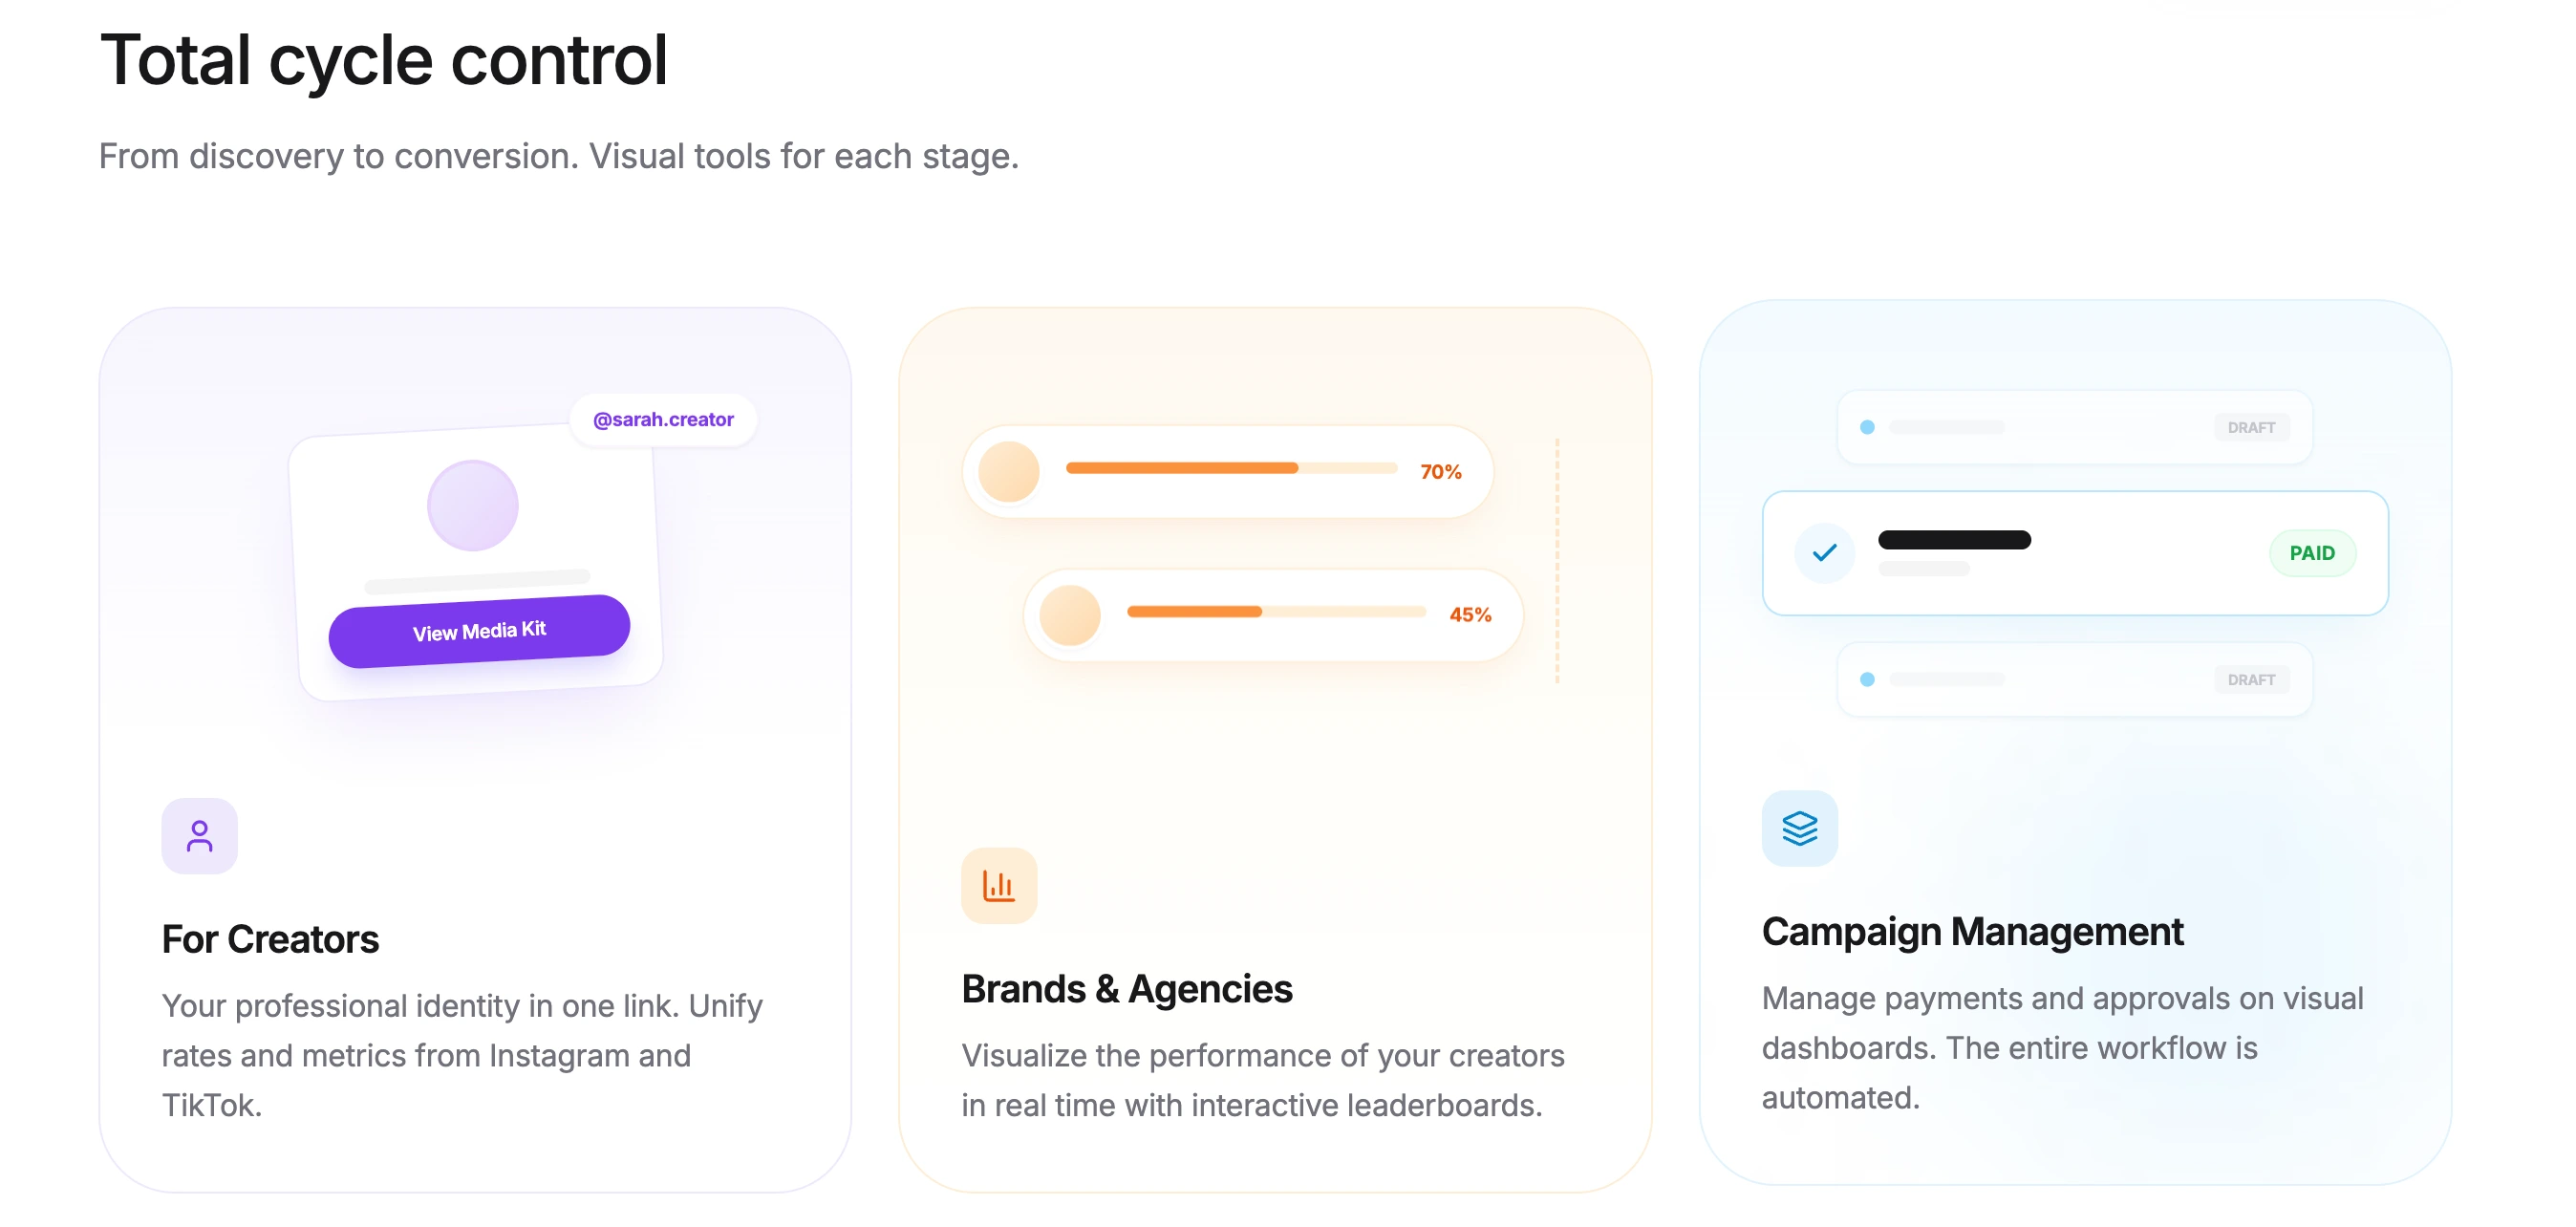Click the orange bar chart icon
The height and width of the screenshot is (1227, 2576).
(998, 886)
